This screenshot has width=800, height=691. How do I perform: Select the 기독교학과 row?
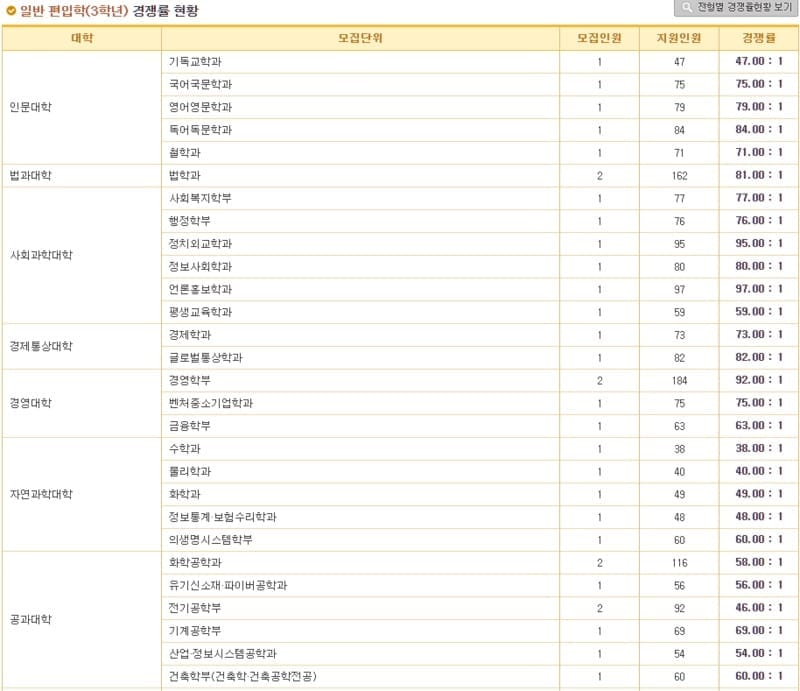coord(480,62)
